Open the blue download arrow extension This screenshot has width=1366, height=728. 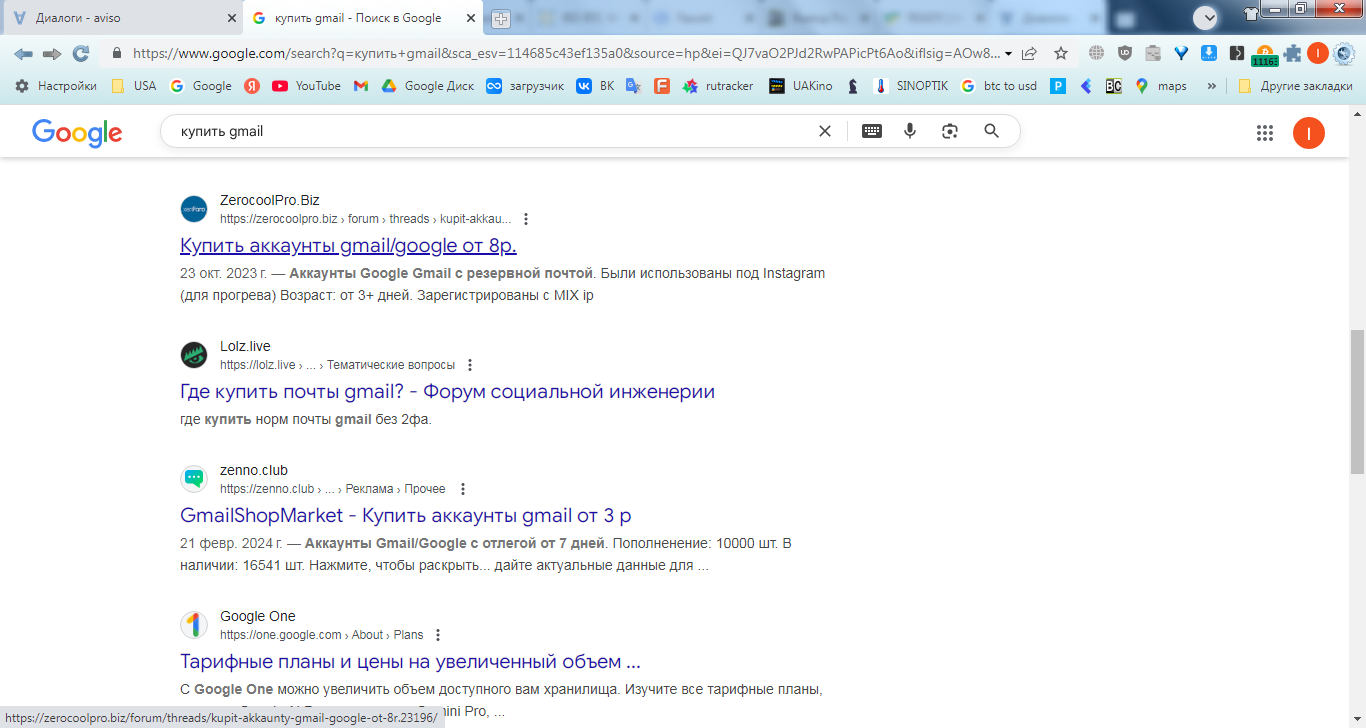tap(1209, 54)
